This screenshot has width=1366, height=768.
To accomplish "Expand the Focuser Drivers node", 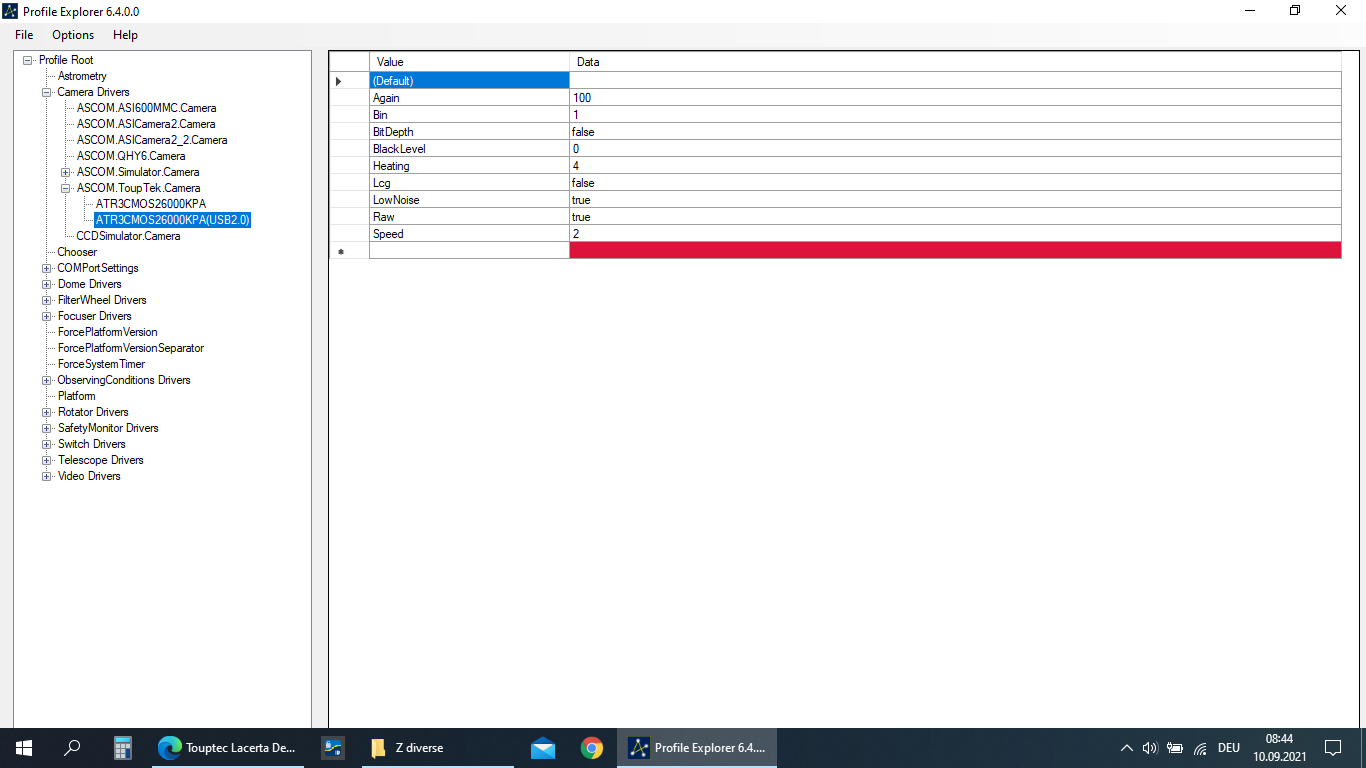I will tap(47, 316).
